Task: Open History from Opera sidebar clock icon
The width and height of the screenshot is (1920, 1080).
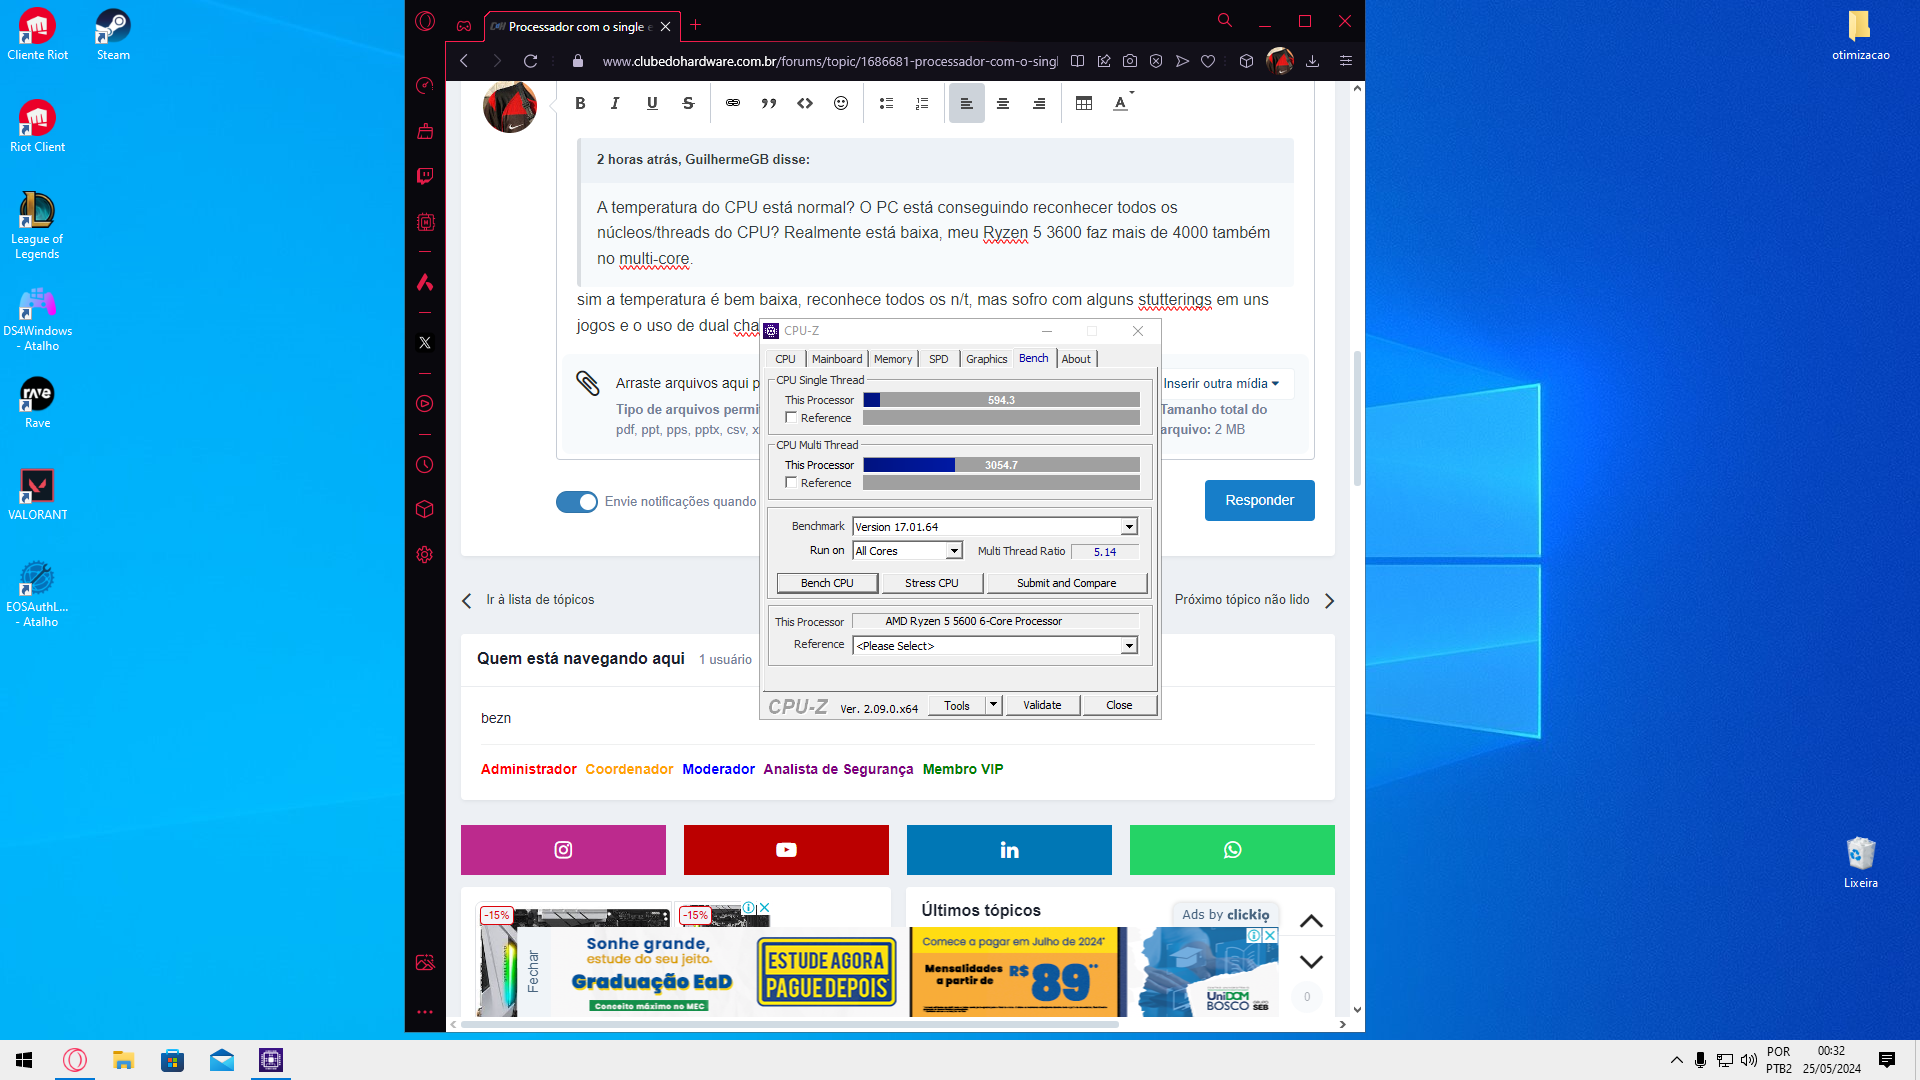Action: 425,465
